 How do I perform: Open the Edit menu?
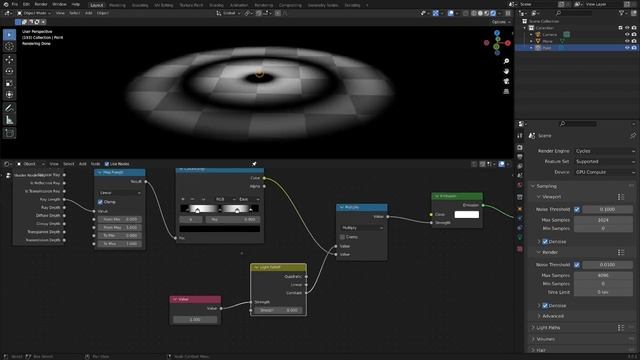click(26, 4)
